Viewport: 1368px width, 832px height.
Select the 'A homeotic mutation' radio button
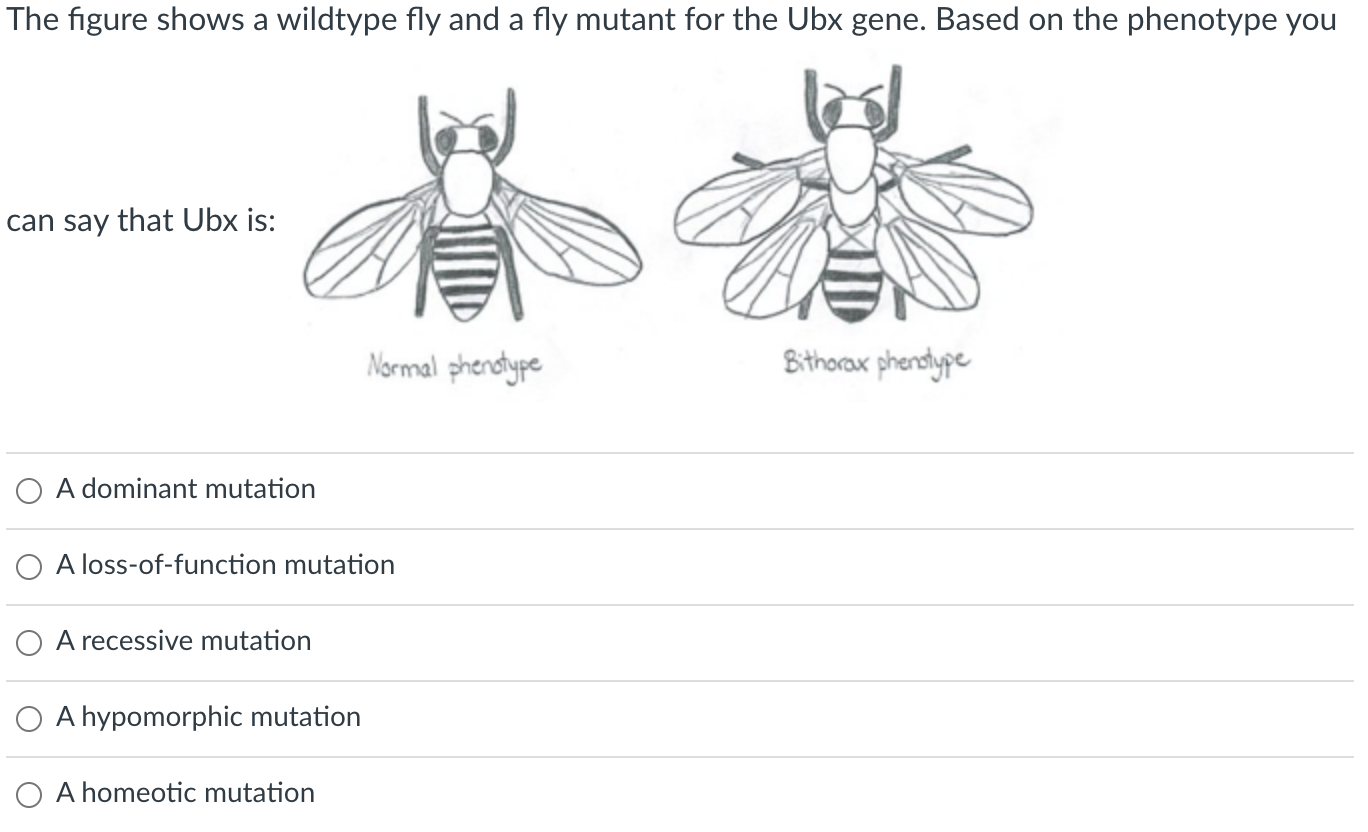(x=29, y=794)
